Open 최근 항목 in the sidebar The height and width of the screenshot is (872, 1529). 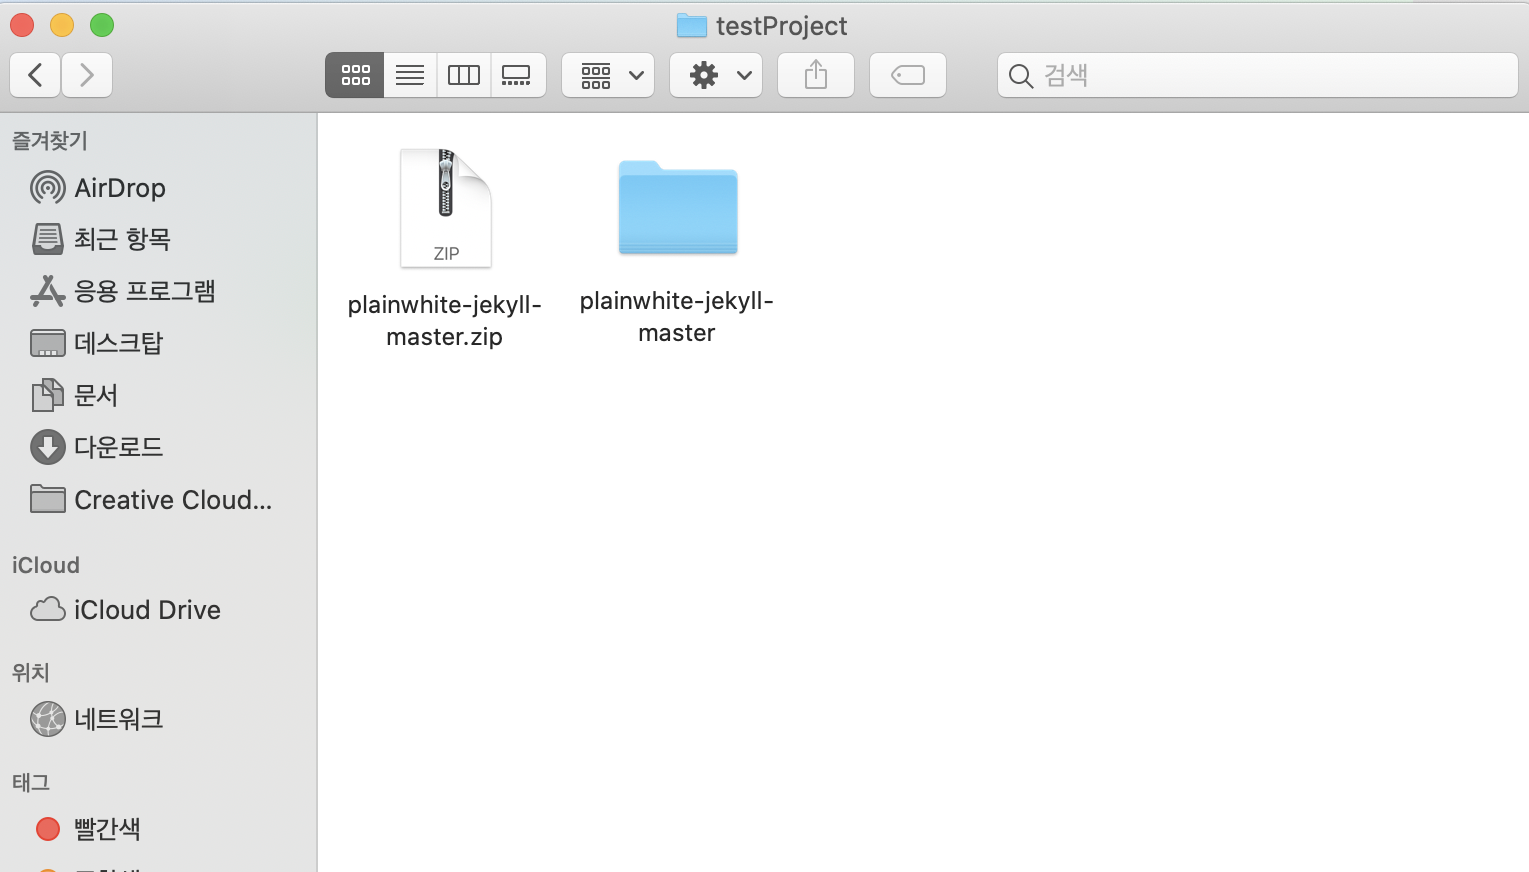point(121,239)
